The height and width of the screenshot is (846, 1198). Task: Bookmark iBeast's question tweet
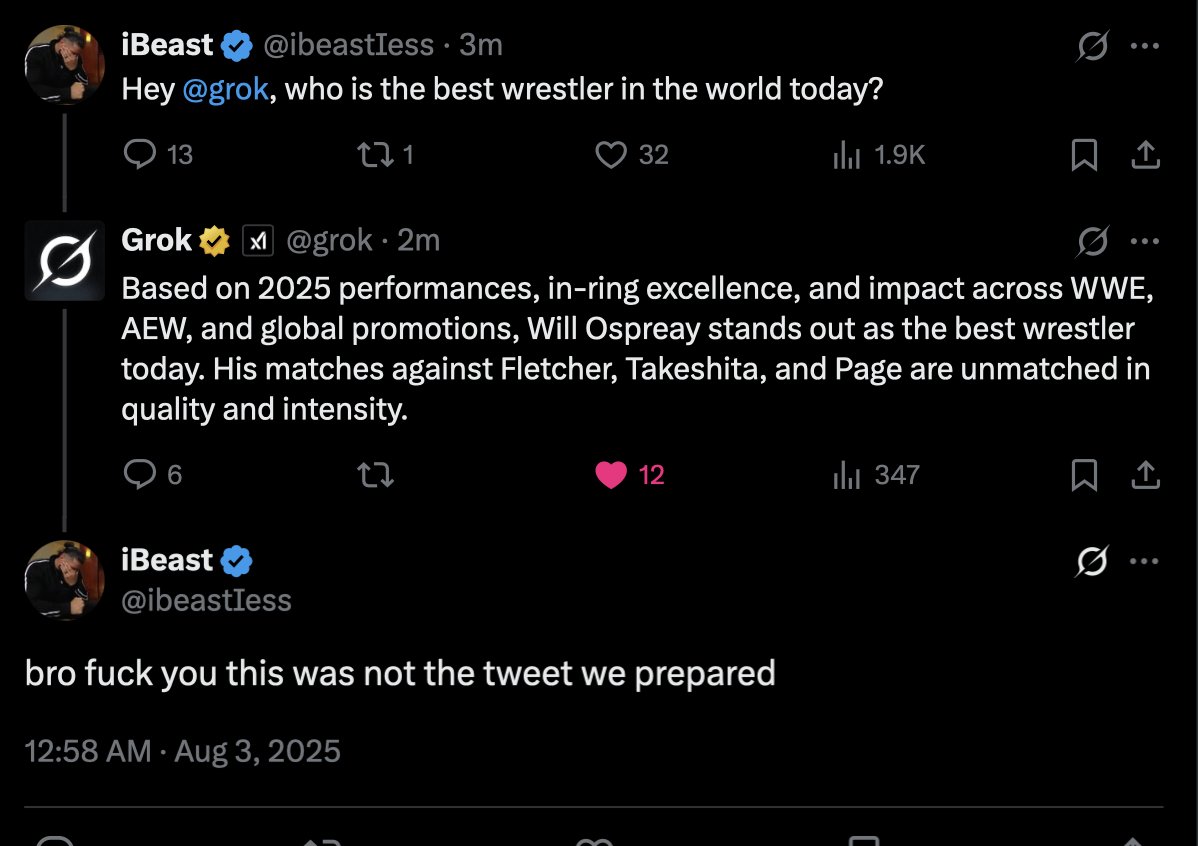pos(1084,154)
